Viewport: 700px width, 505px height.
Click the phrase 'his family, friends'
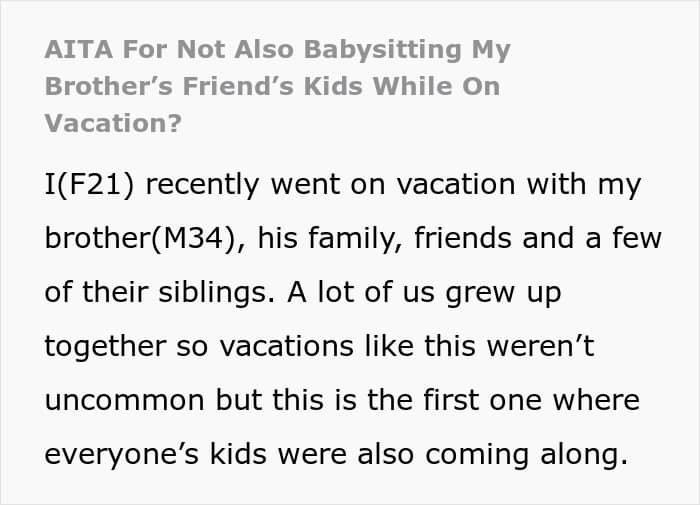point(384,238)
